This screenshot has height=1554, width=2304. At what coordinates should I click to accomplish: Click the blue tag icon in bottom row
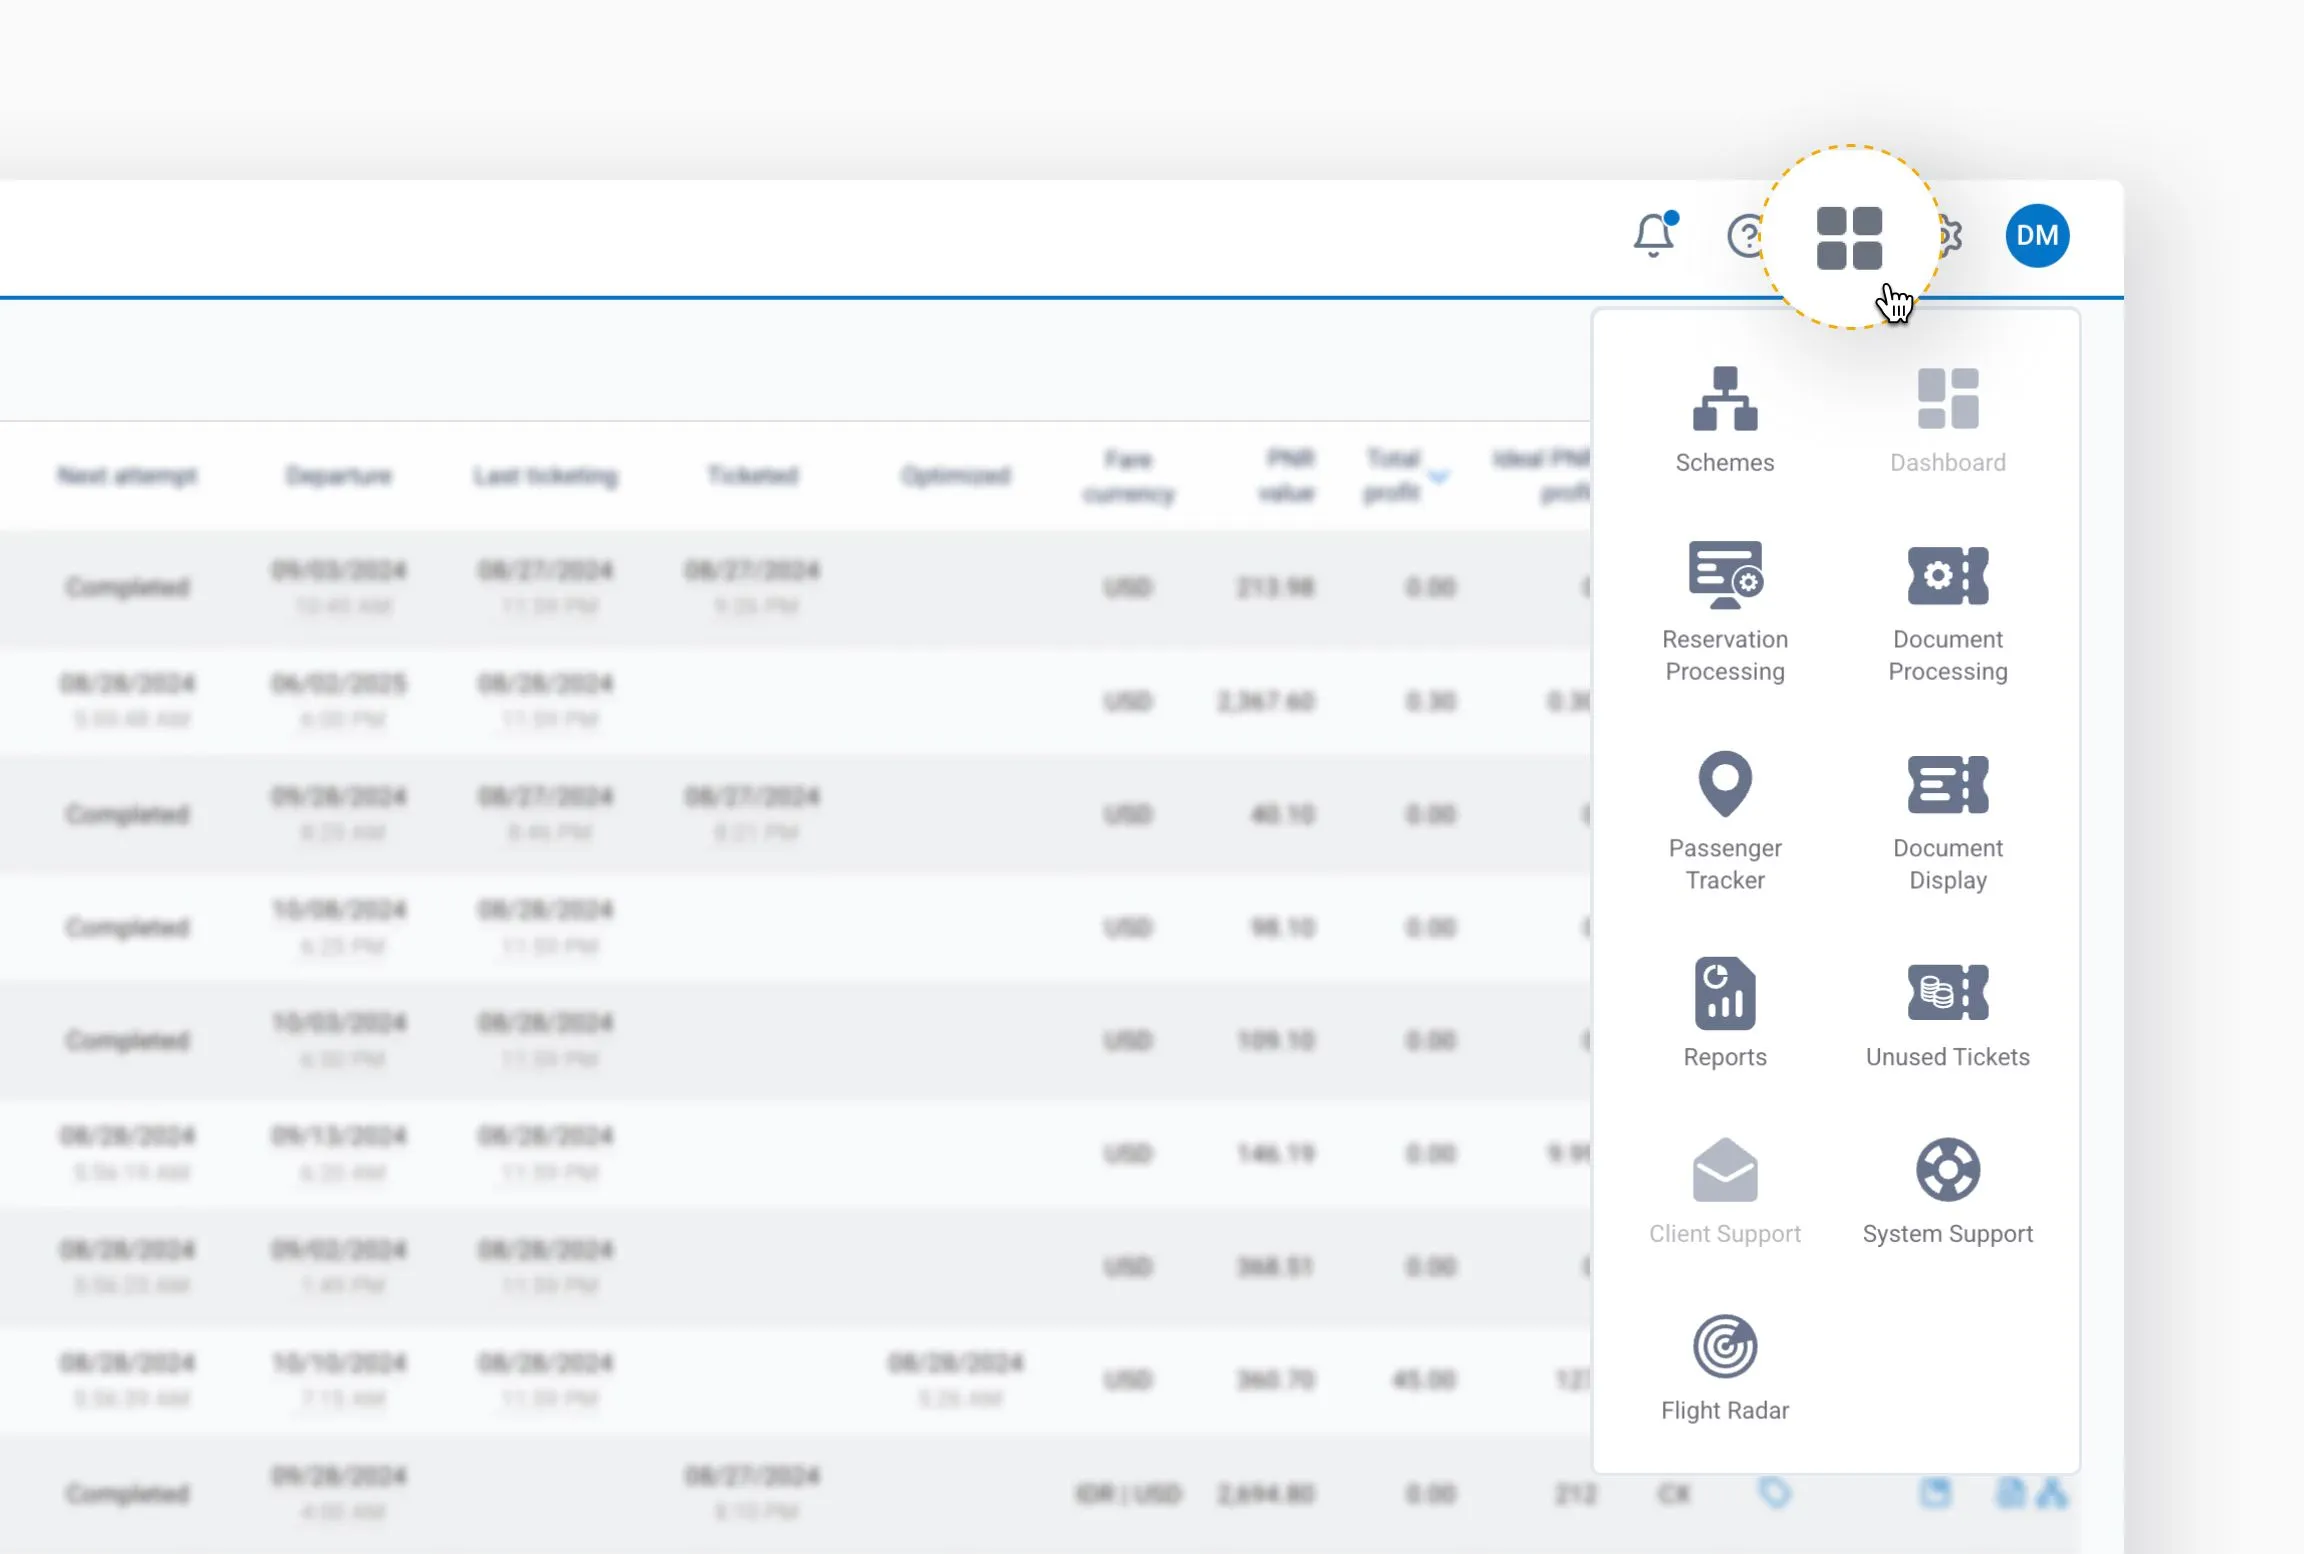tap(1774, 1494)
